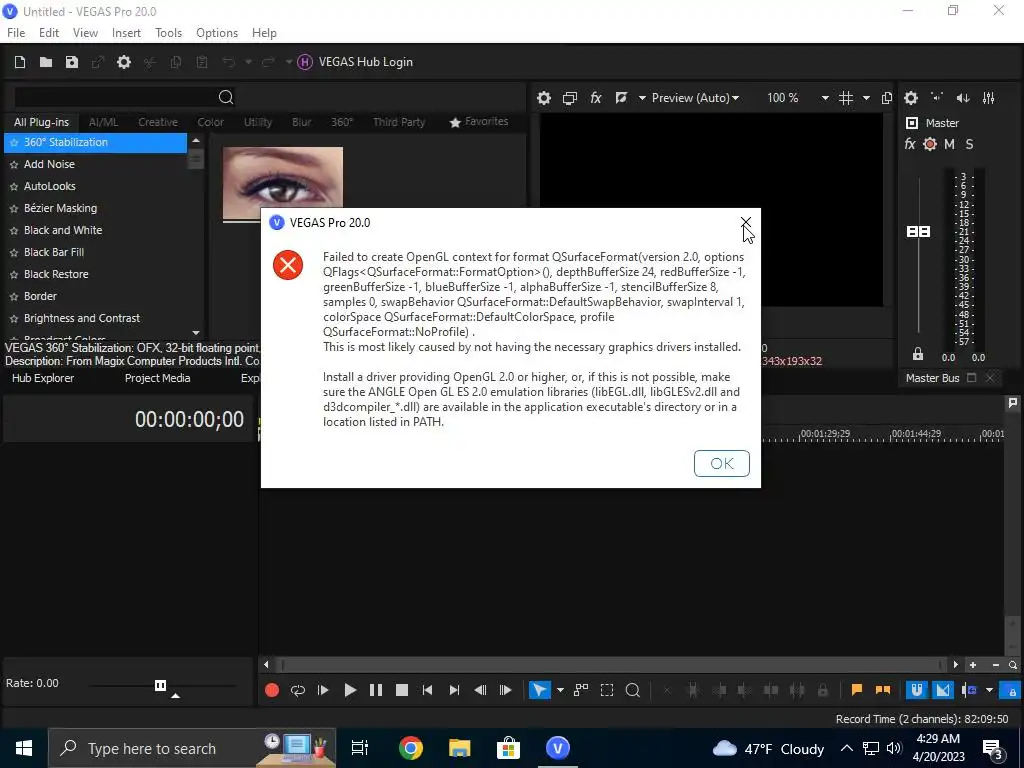Solo the Master bus (S)
This screenshot has width=1024, height=768.
click(969, 144)
